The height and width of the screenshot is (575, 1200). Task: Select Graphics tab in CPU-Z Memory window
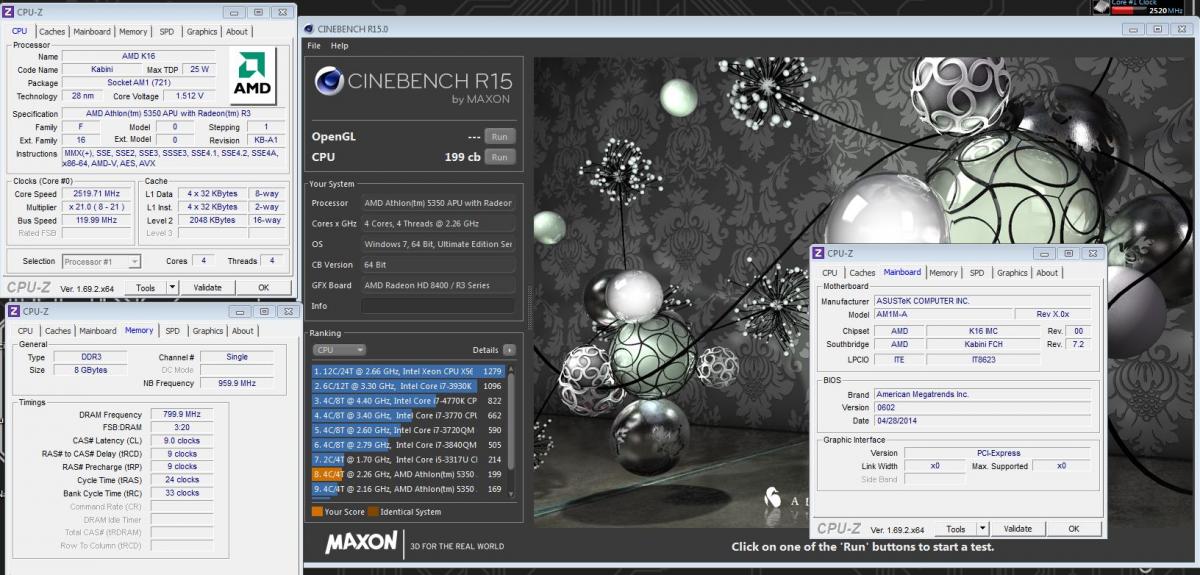[208, 331]
